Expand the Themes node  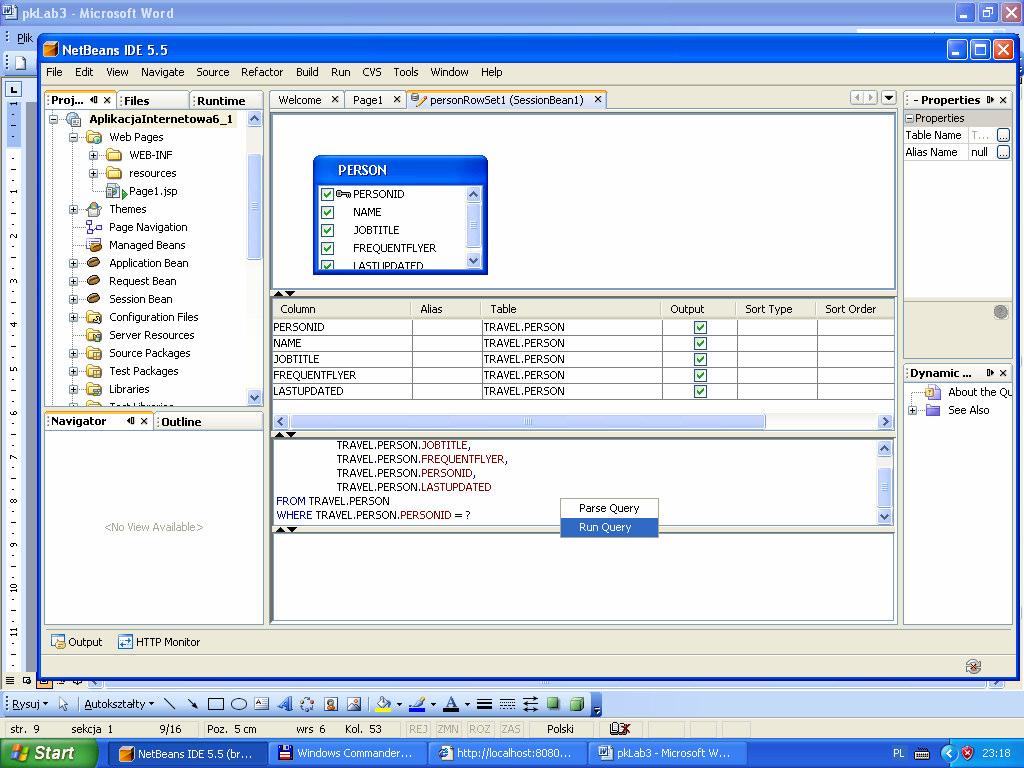[x=73, y=210]
